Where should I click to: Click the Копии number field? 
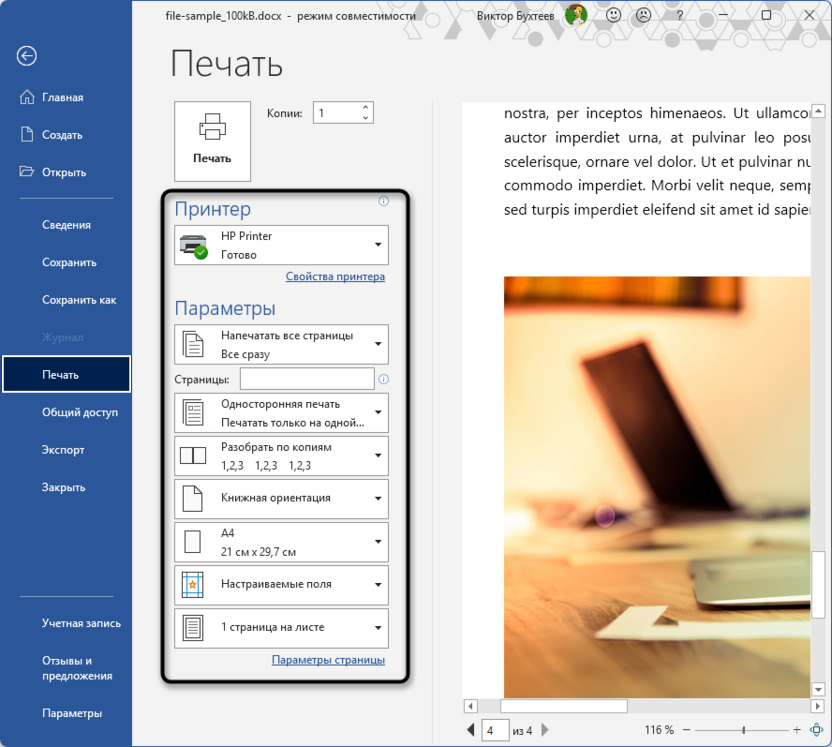click(337, 113)
